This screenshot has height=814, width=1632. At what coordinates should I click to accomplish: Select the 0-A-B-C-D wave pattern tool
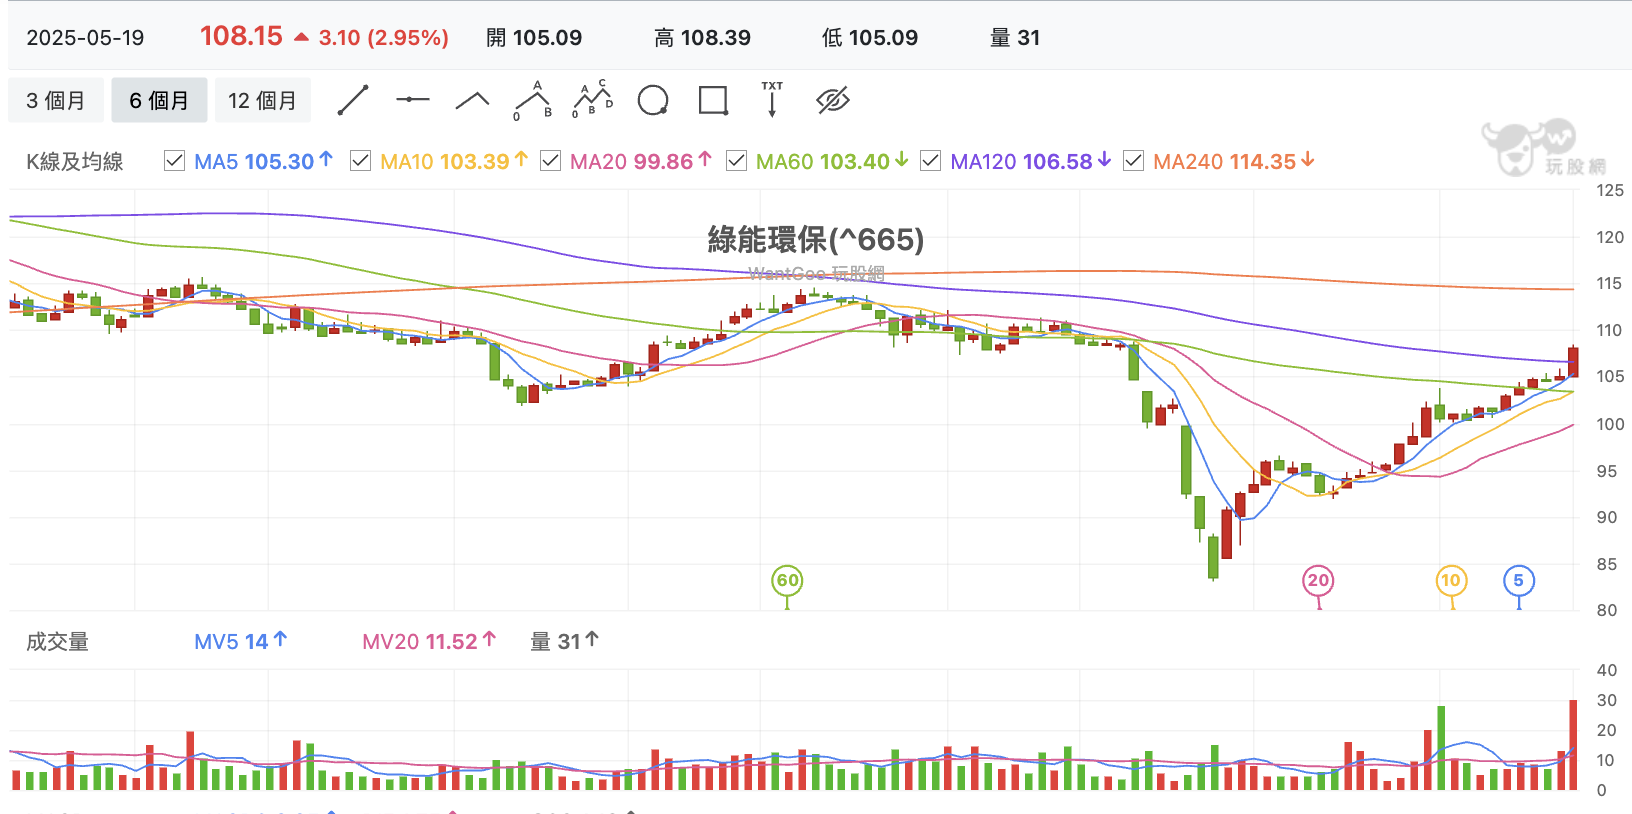click(592, 99)
